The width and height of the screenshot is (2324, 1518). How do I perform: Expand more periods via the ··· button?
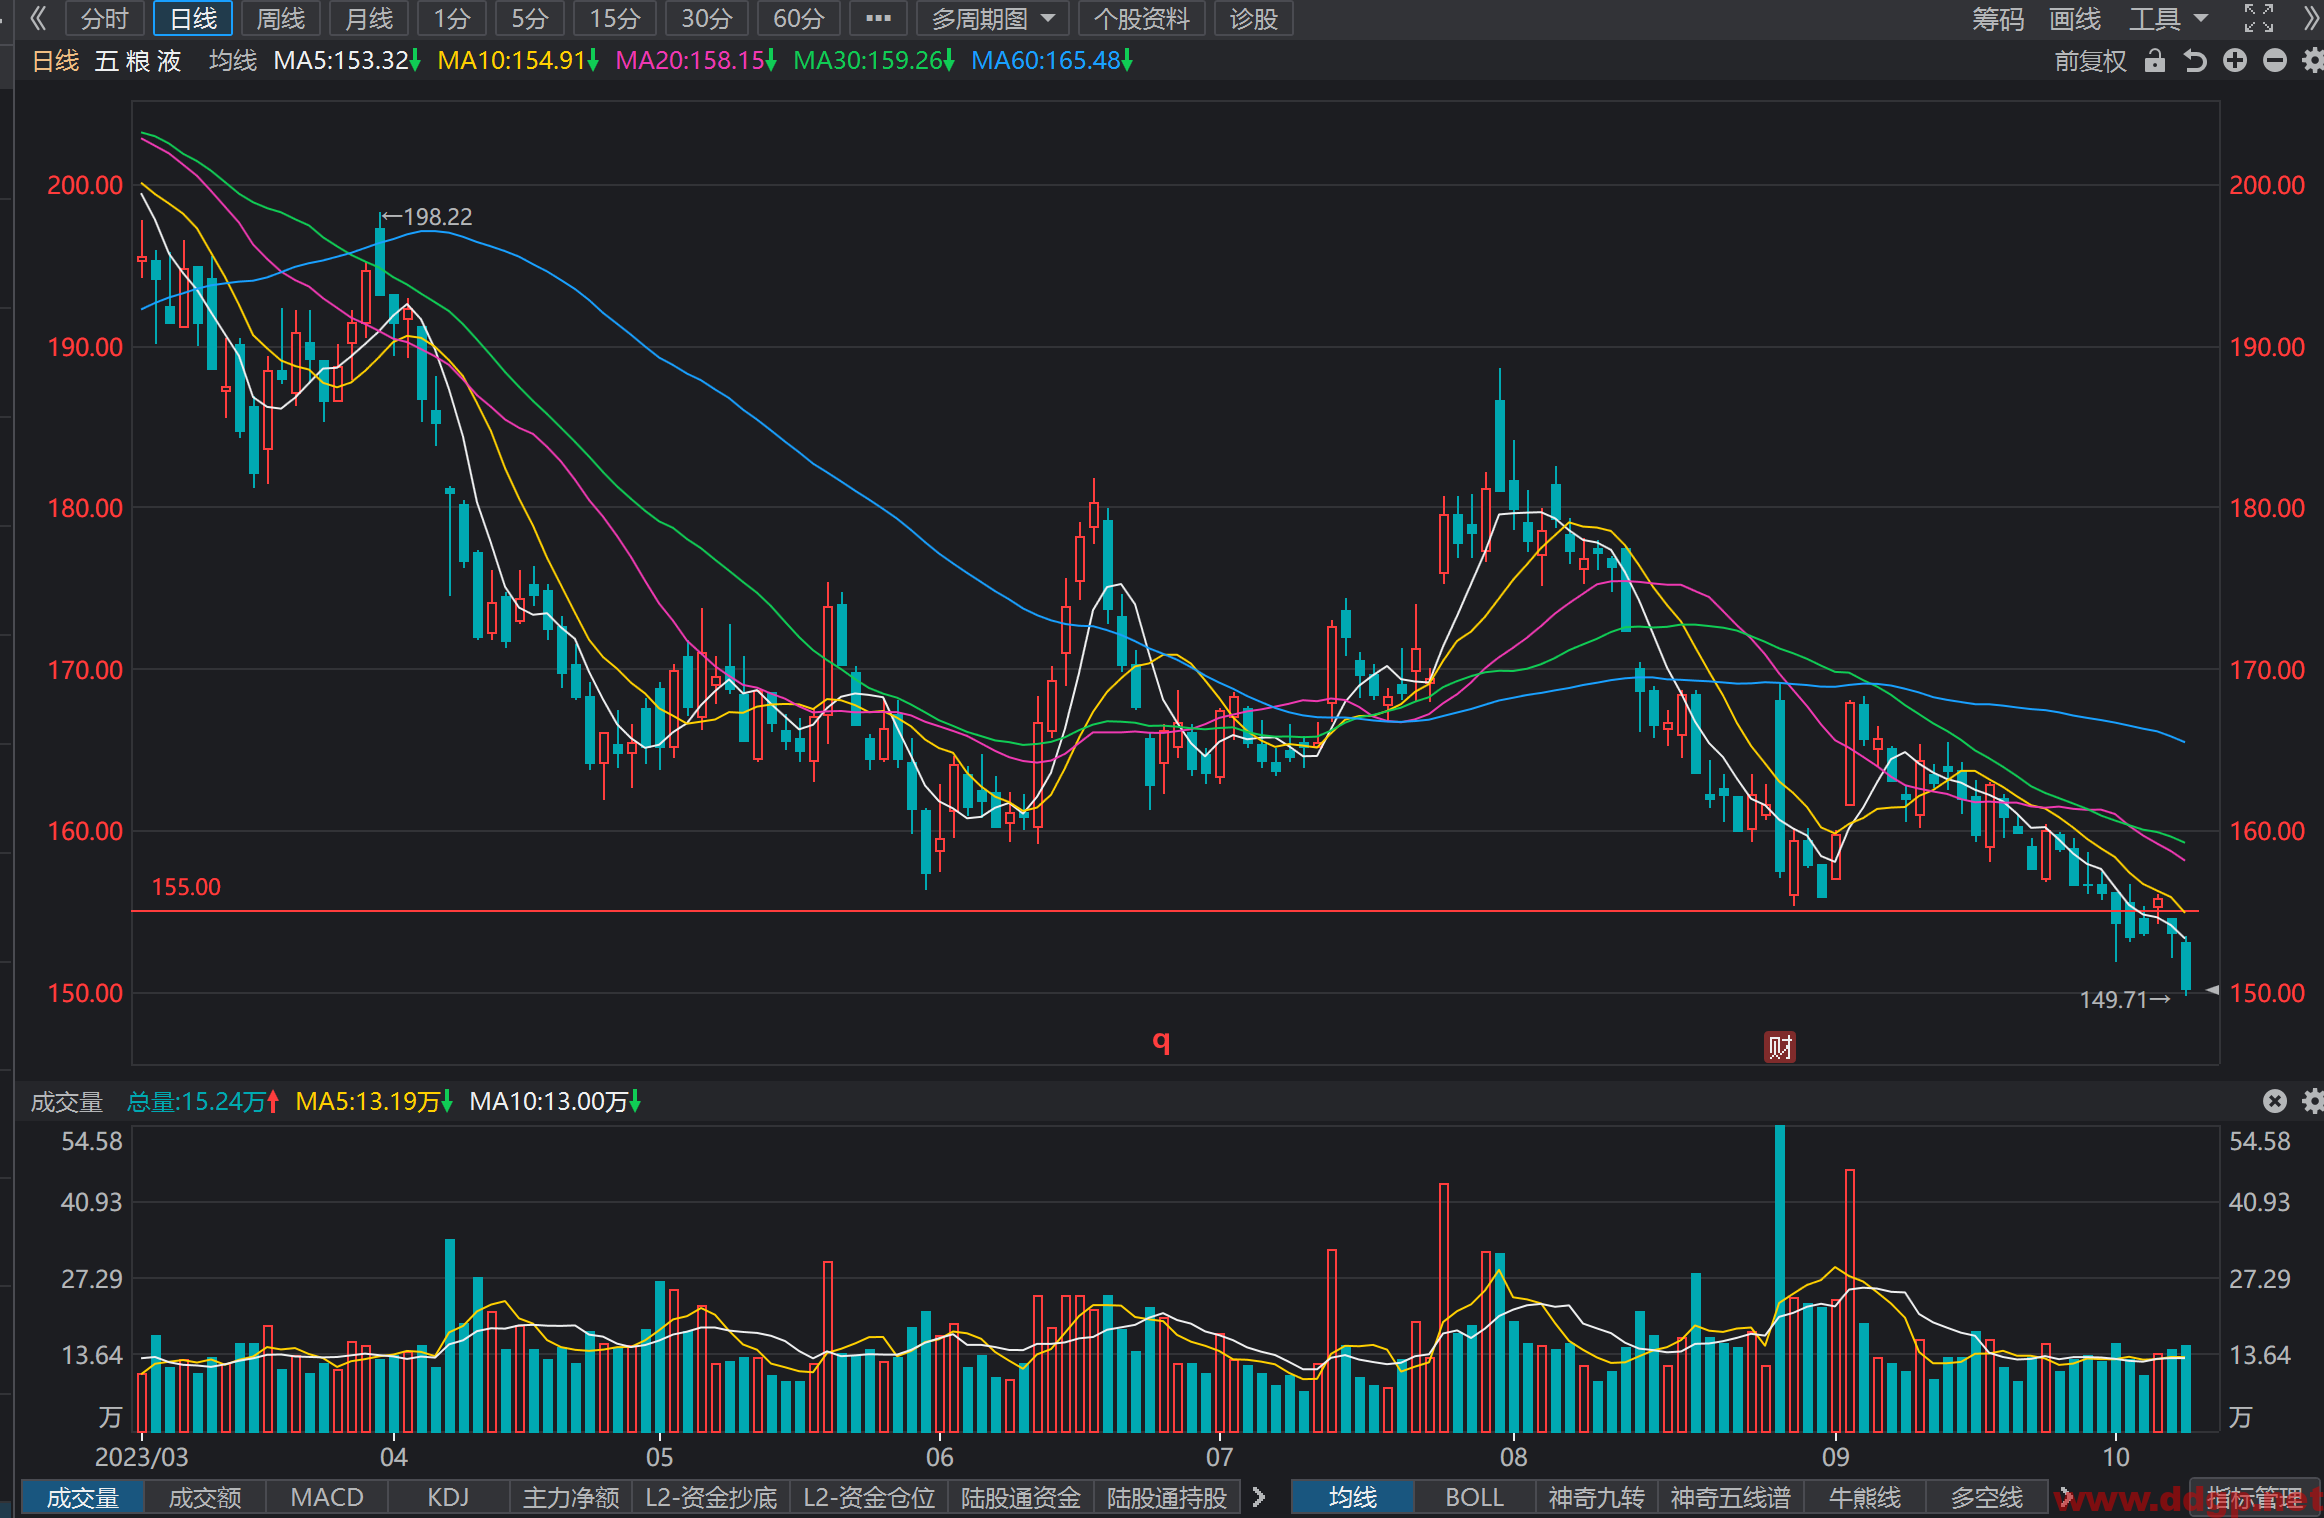pyautogui.click(x=878, y=19)
